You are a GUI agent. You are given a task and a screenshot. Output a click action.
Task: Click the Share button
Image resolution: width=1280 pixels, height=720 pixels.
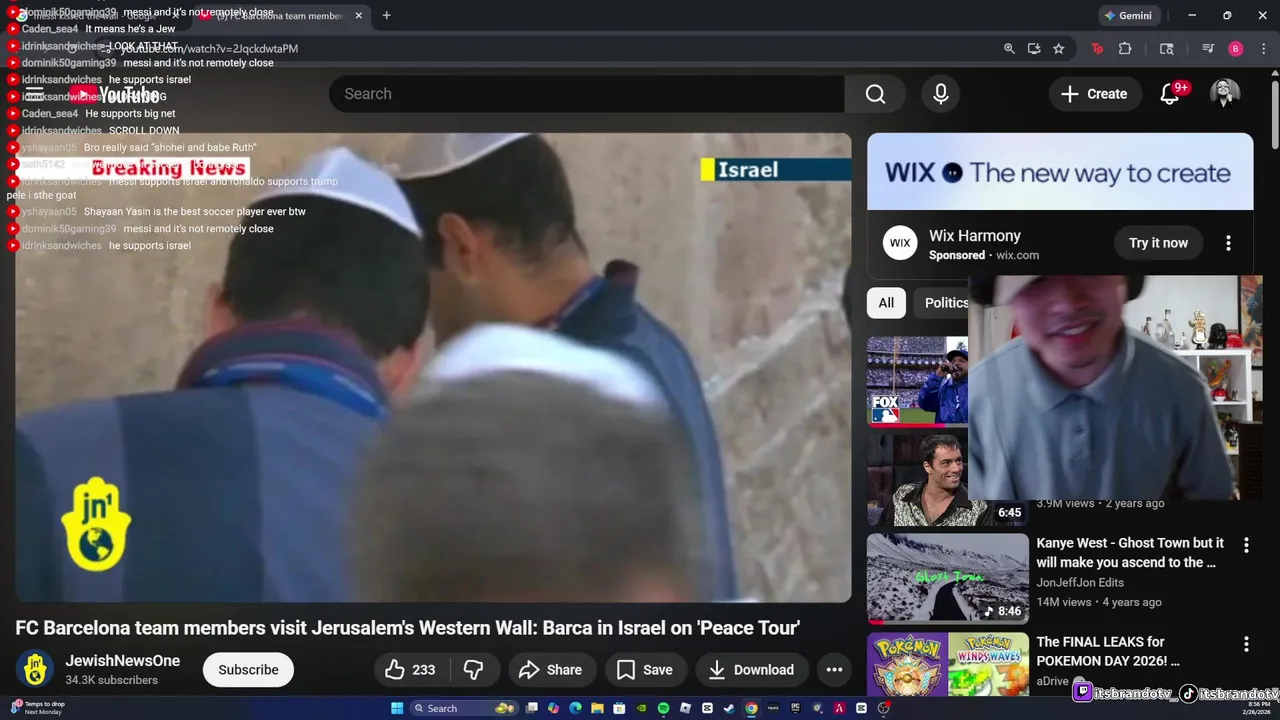coord(552,670)
